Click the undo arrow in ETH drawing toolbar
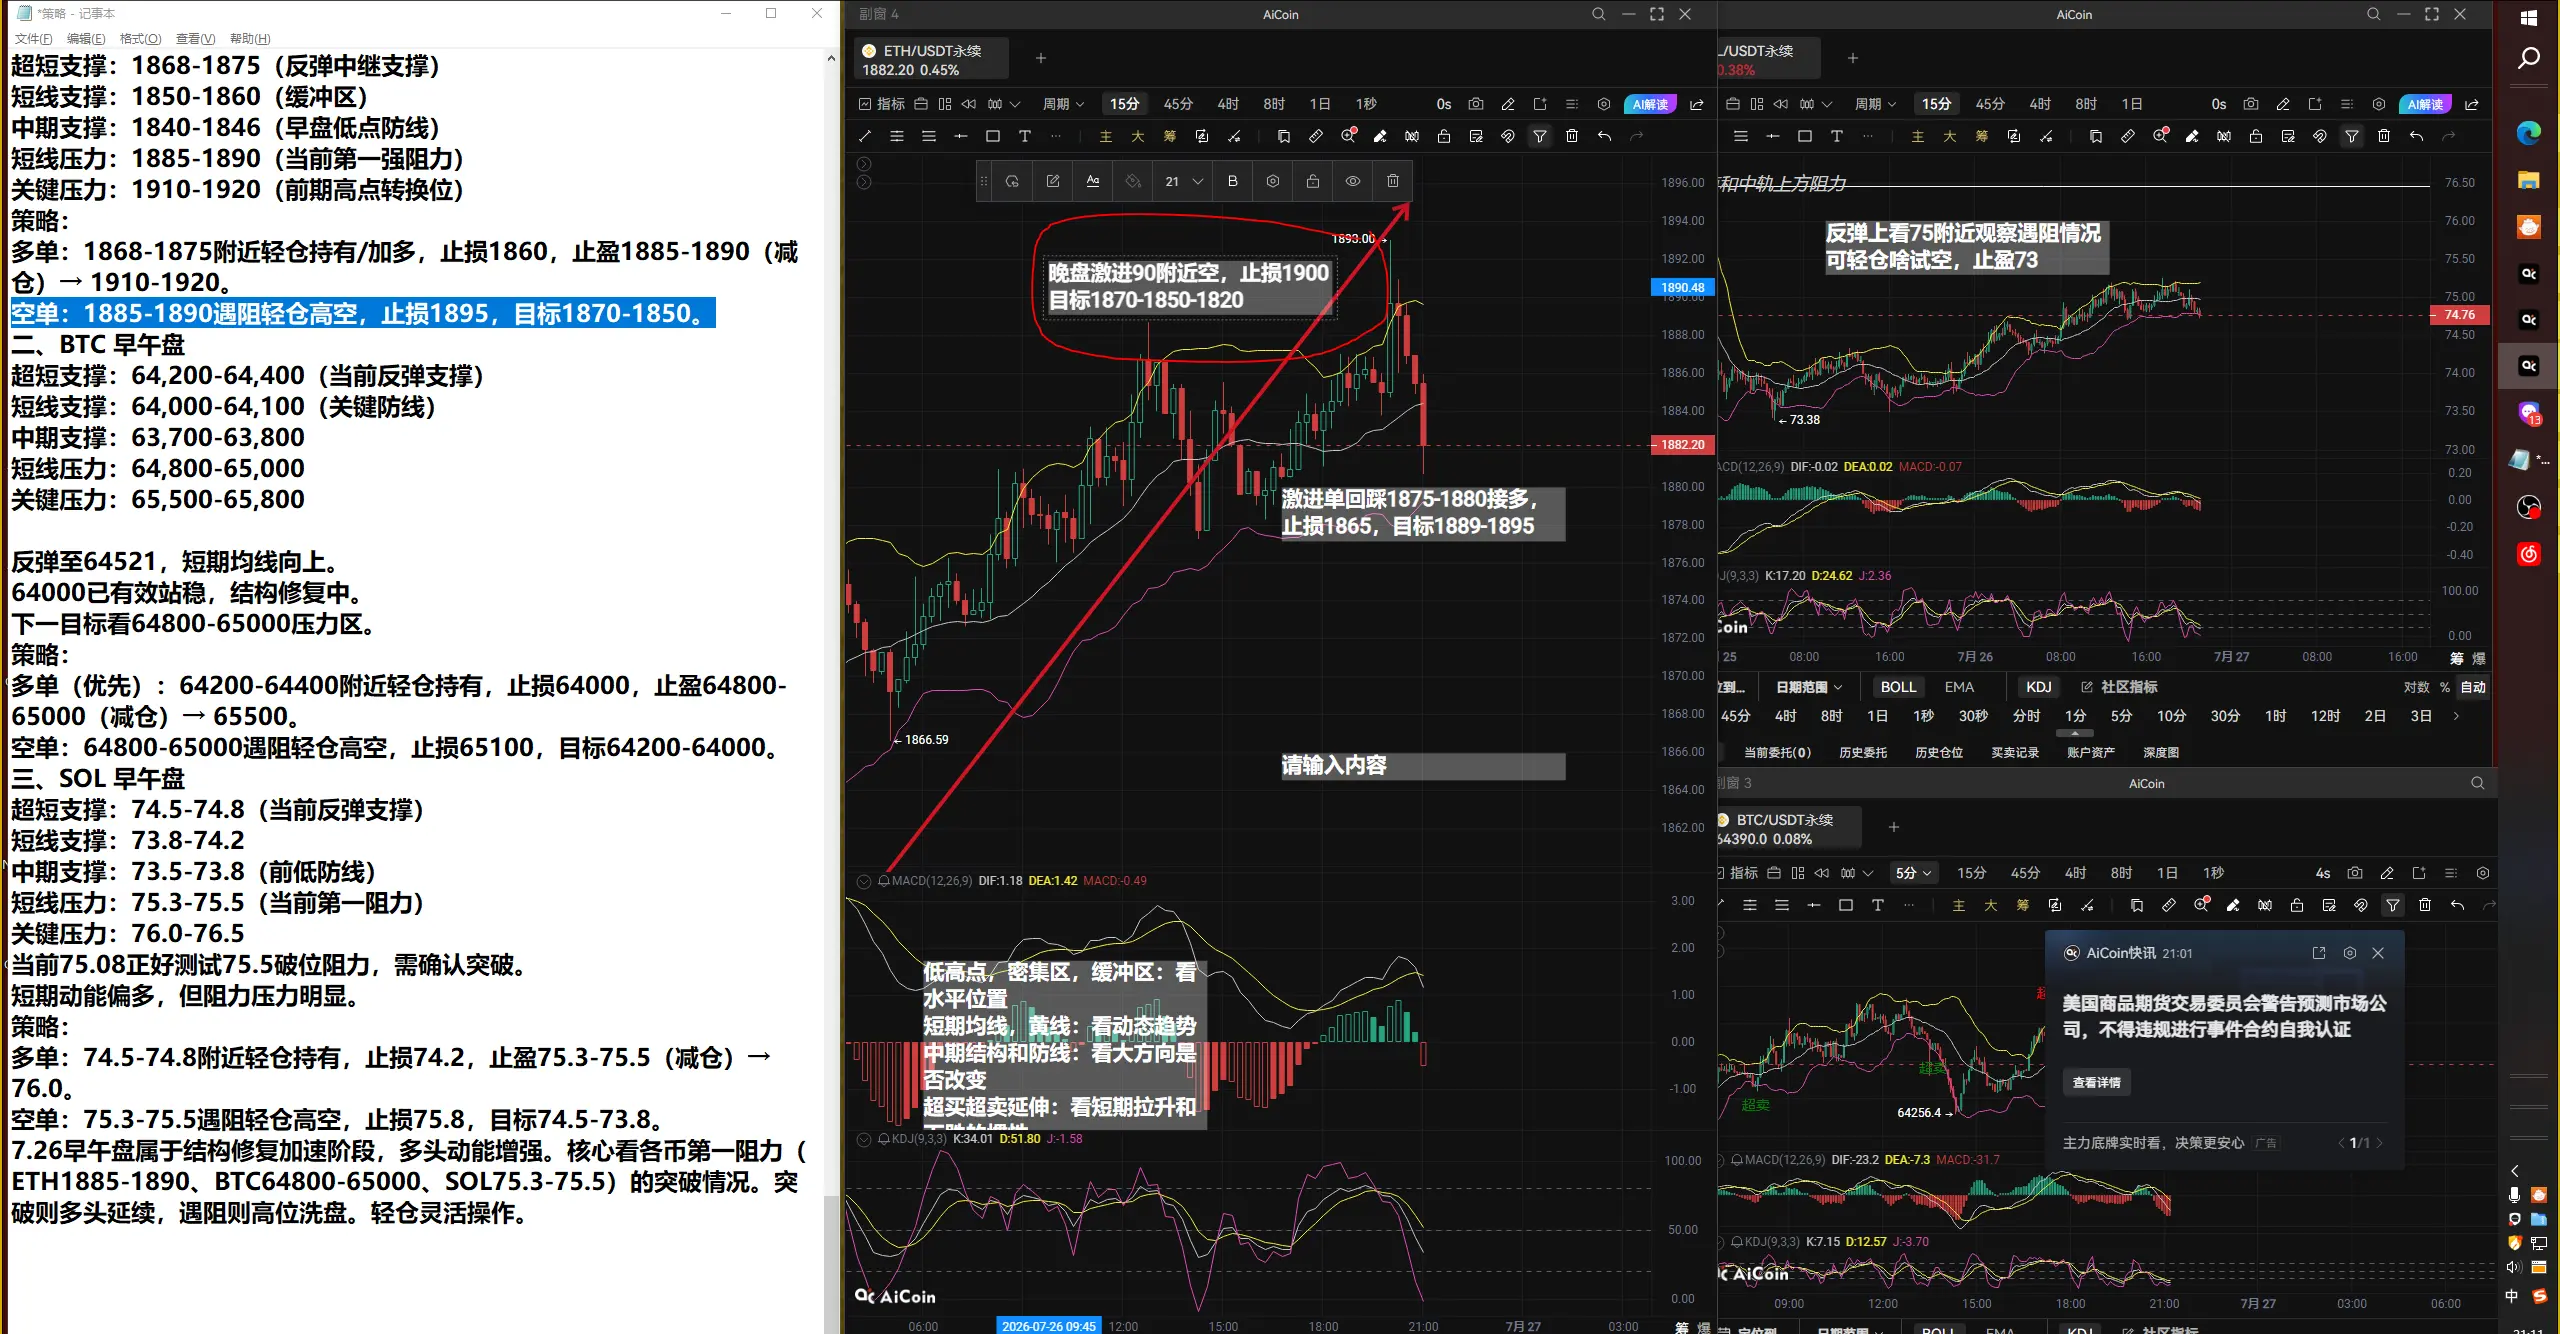Screen dimensions: 2560x1334 coord(1604,136)
